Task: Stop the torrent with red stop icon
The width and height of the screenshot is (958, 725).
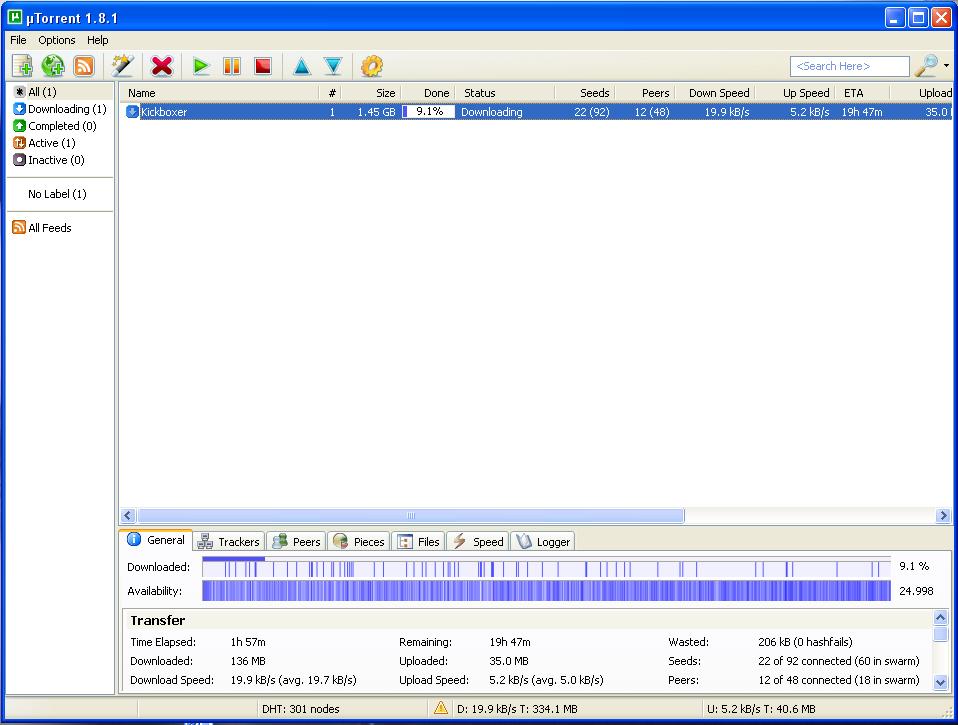Action: (x=262, y=66)
